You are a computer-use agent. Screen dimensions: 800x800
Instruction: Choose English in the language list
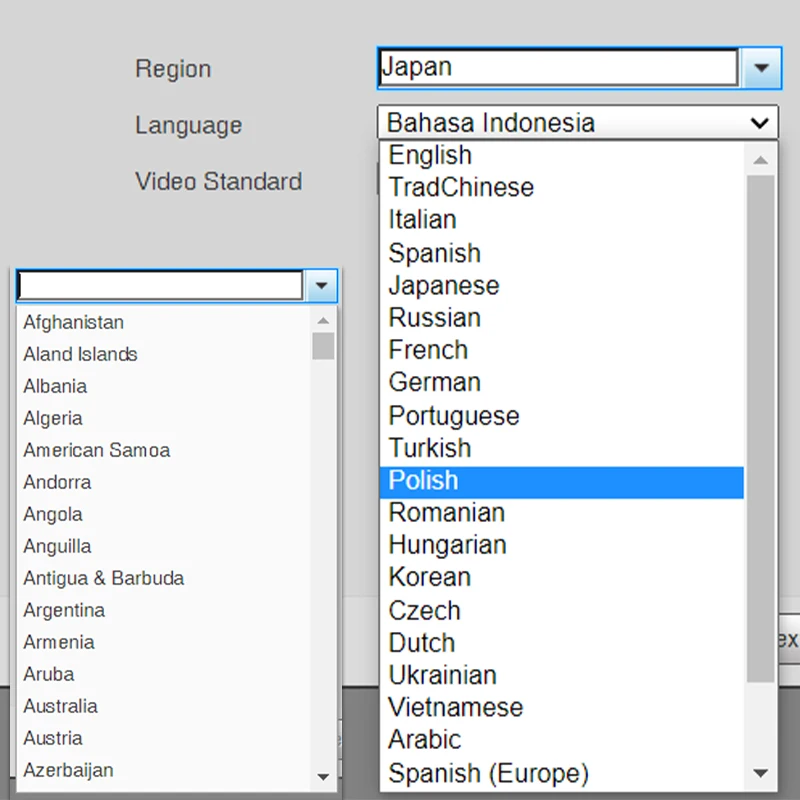point(561,156)
